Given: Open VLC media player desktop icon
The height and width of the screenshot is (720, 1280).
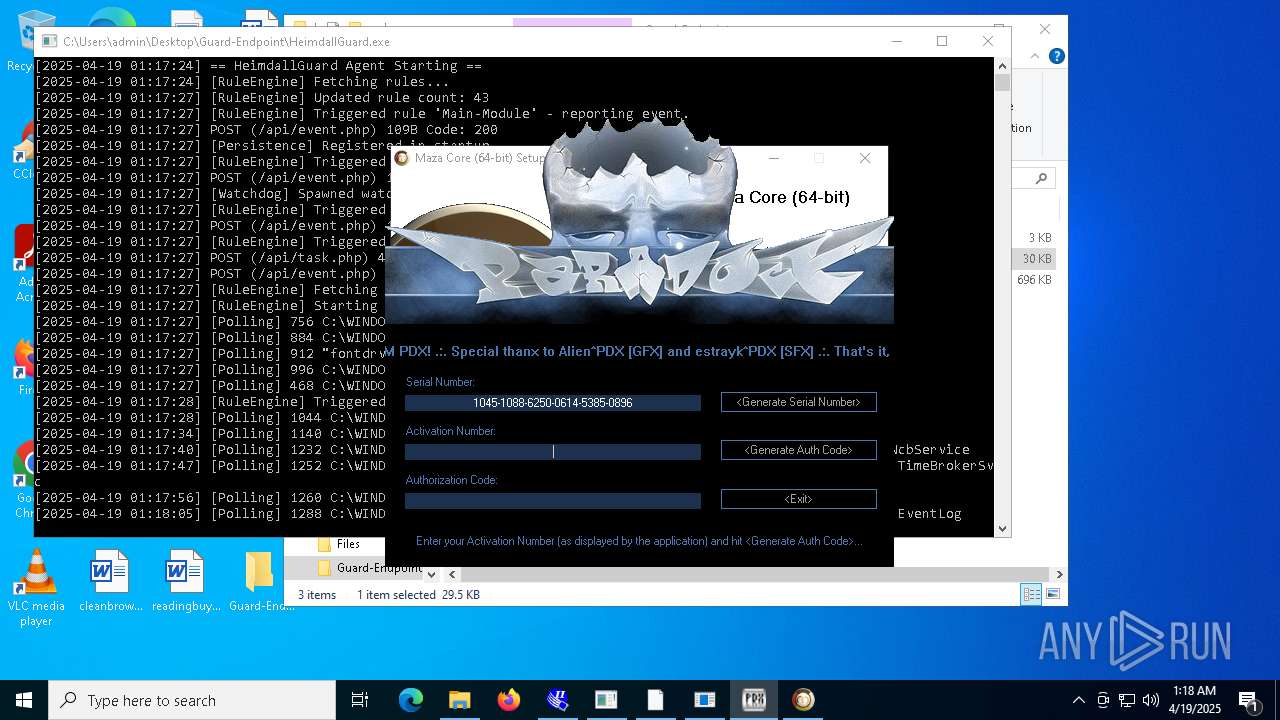Looking at the screenshot, I should point(36,588).
